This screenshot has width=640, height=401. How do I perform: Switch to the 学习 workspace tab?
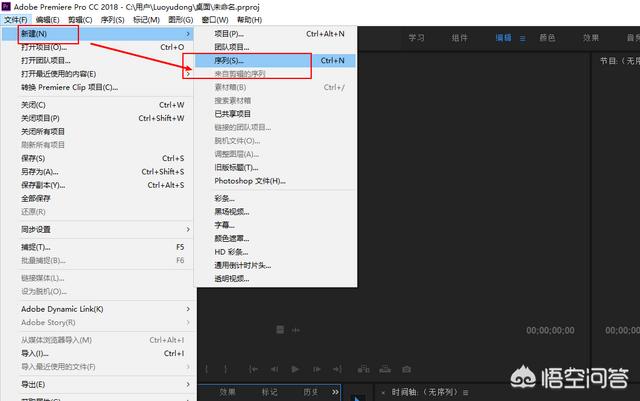tap(416, 38)
